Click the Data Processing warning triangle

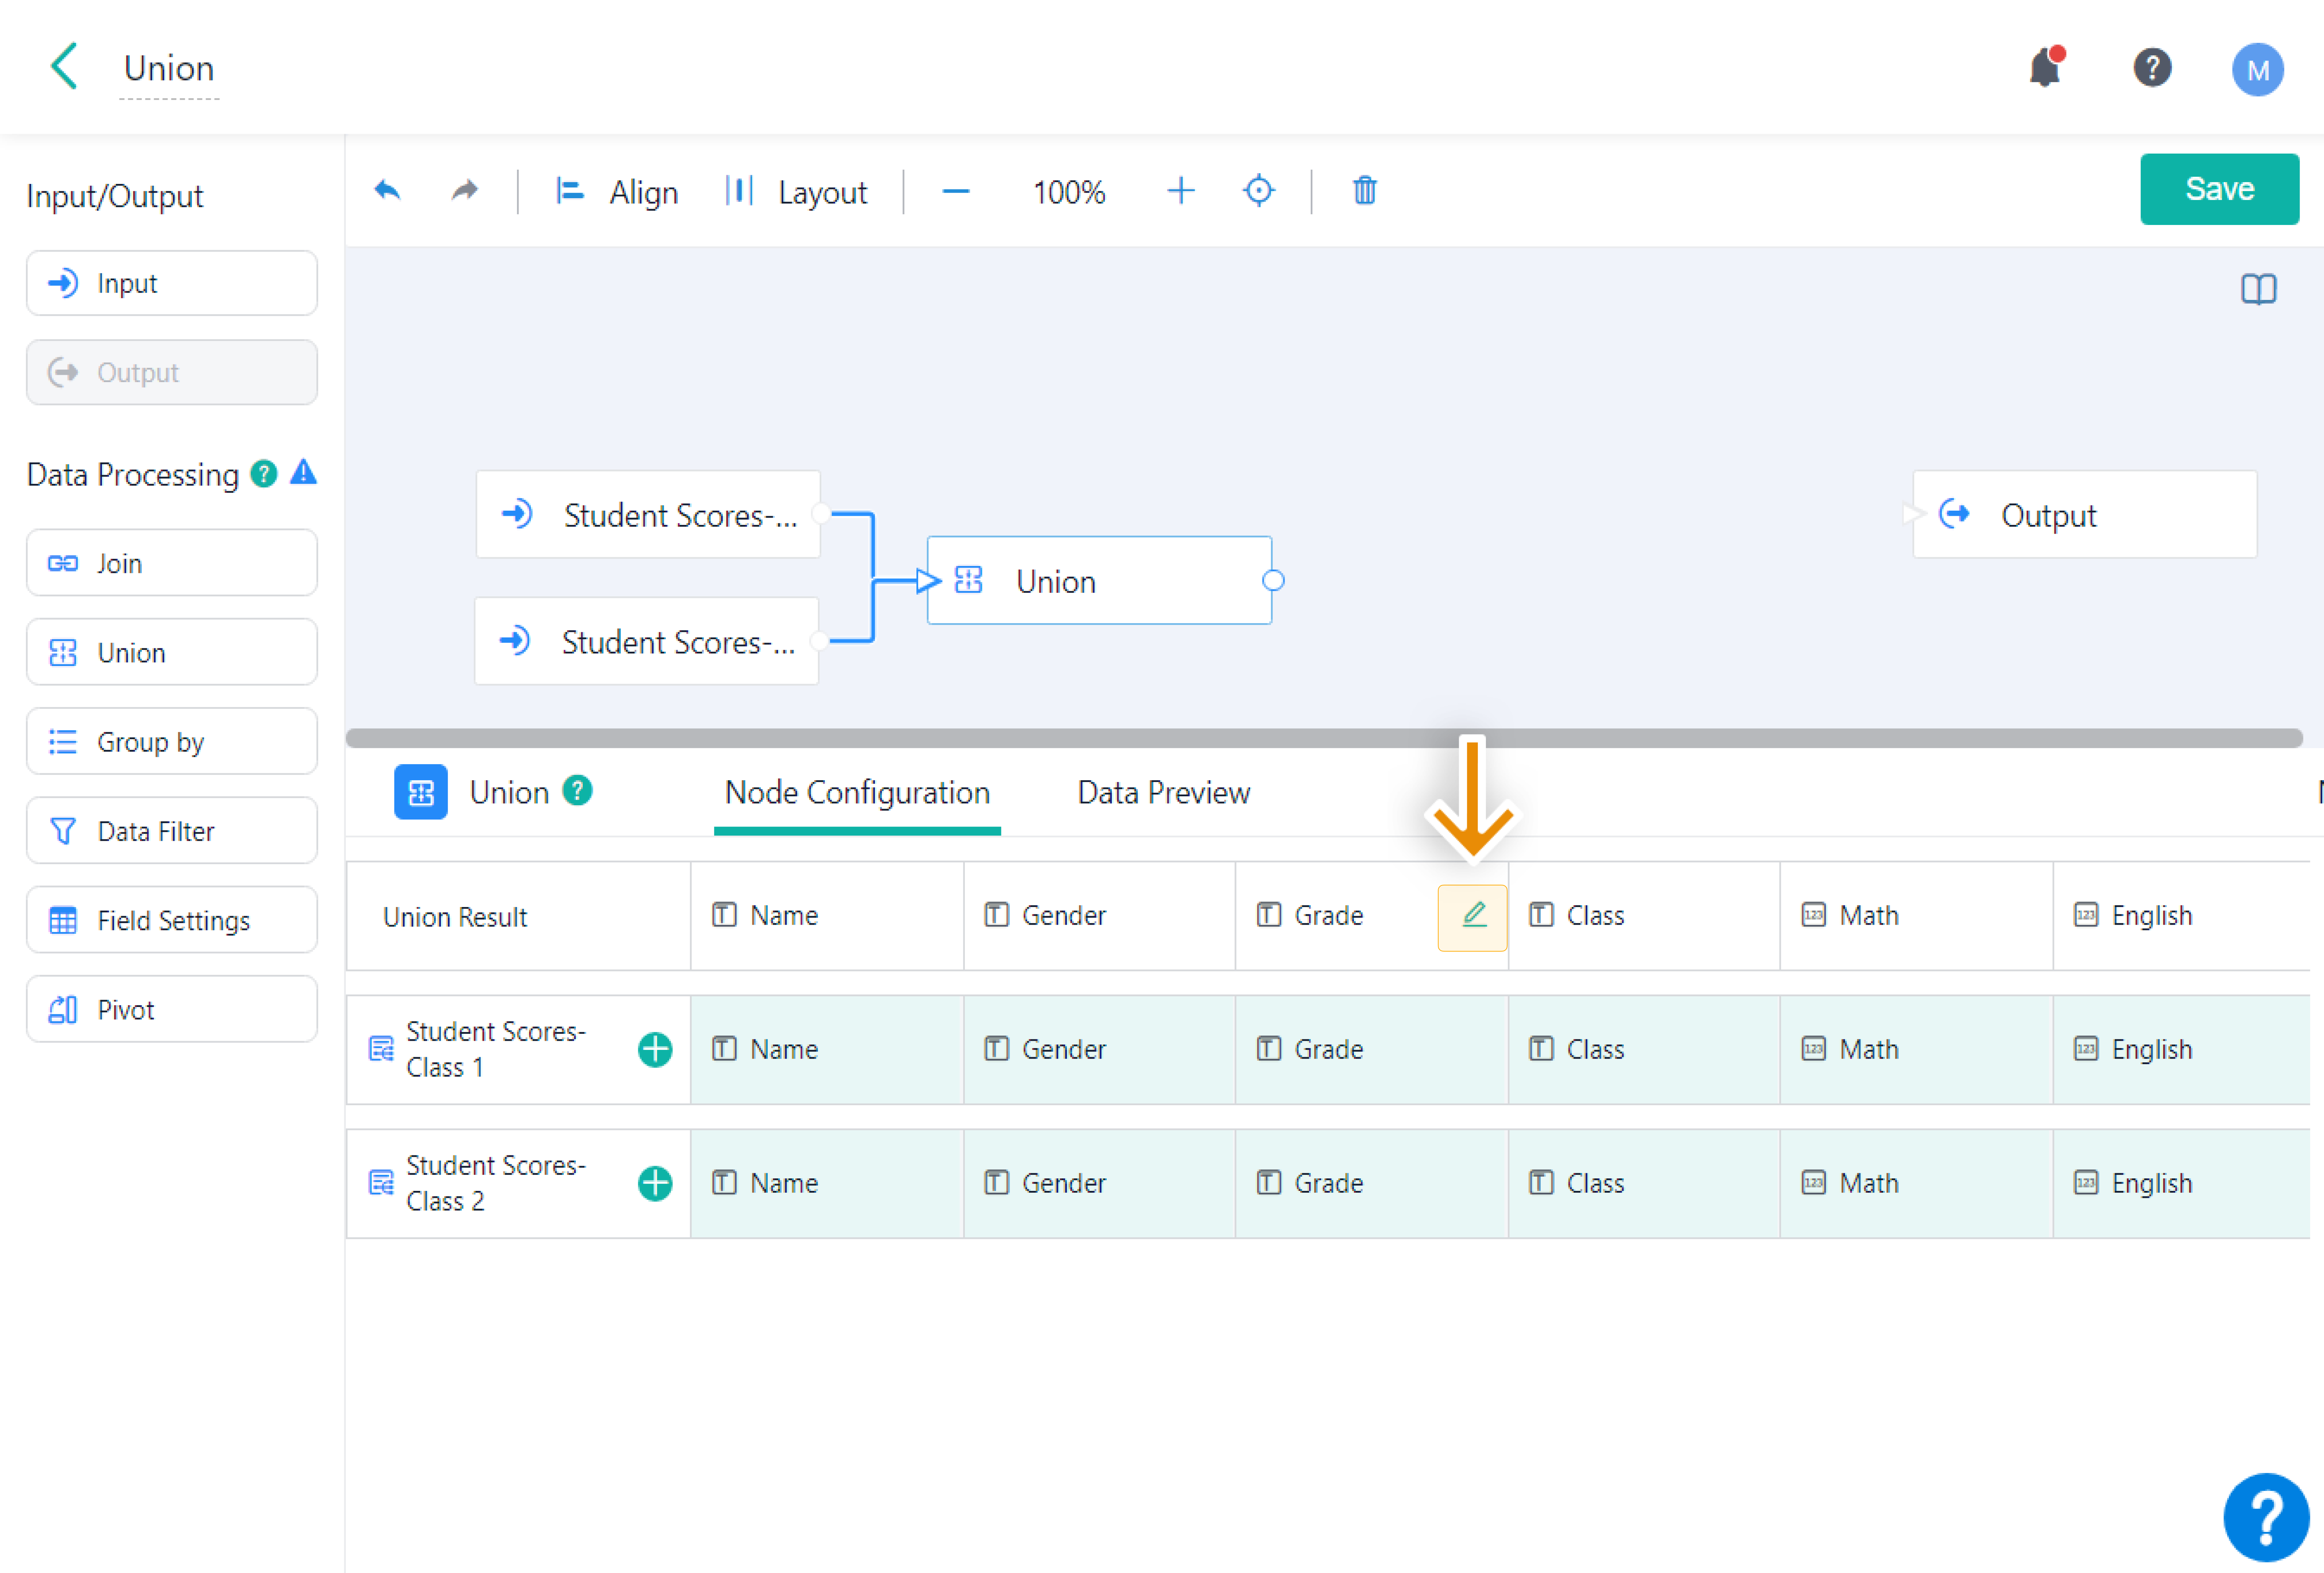(x=303, y=472)
